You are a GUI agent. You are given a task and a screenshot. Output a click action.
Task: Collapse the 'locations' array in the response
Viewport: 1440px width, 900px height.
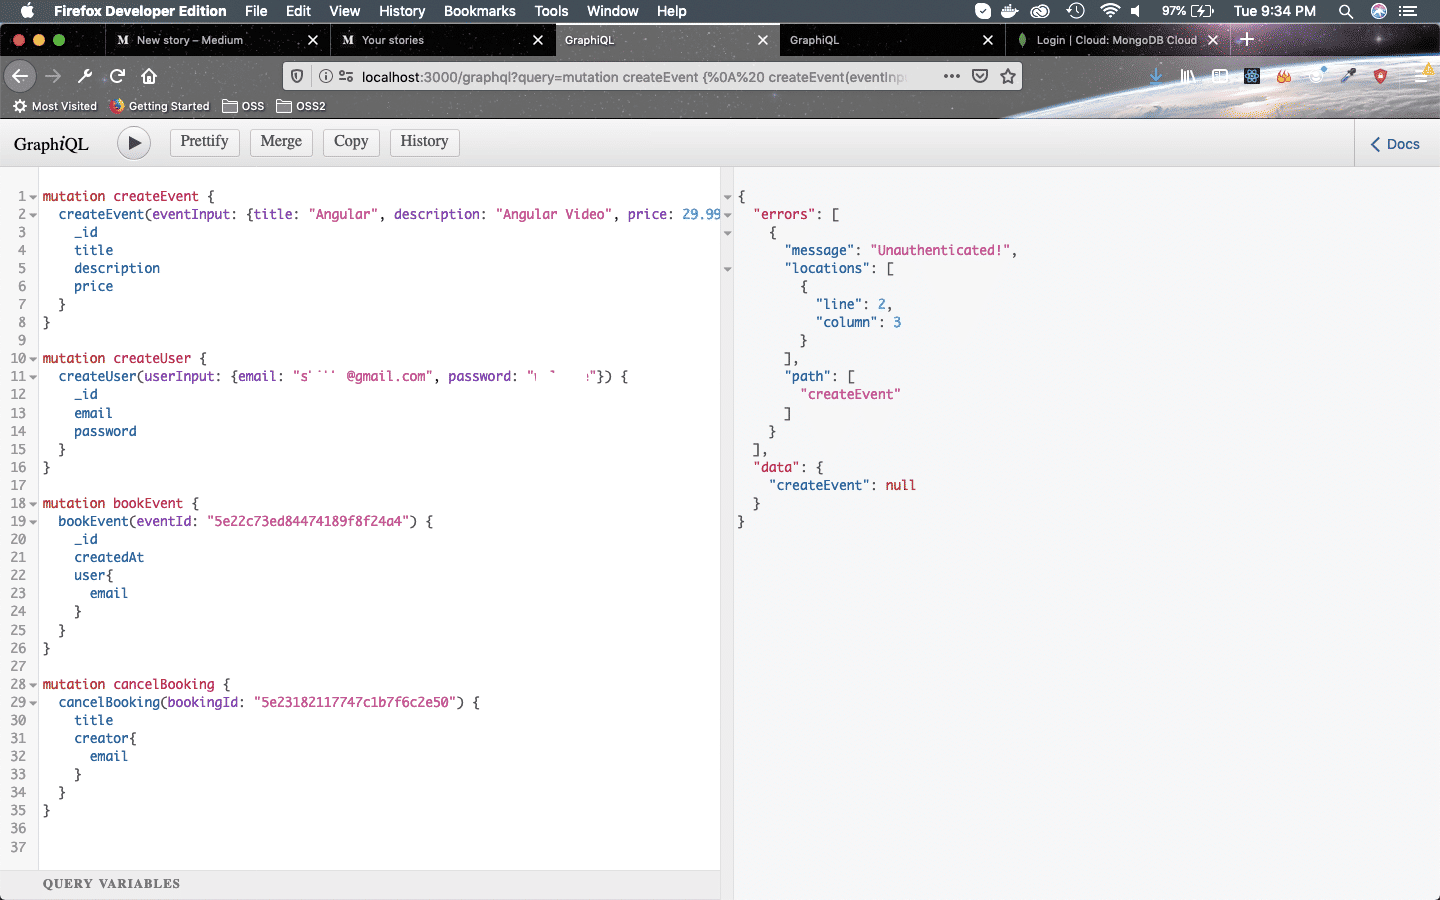728,269
